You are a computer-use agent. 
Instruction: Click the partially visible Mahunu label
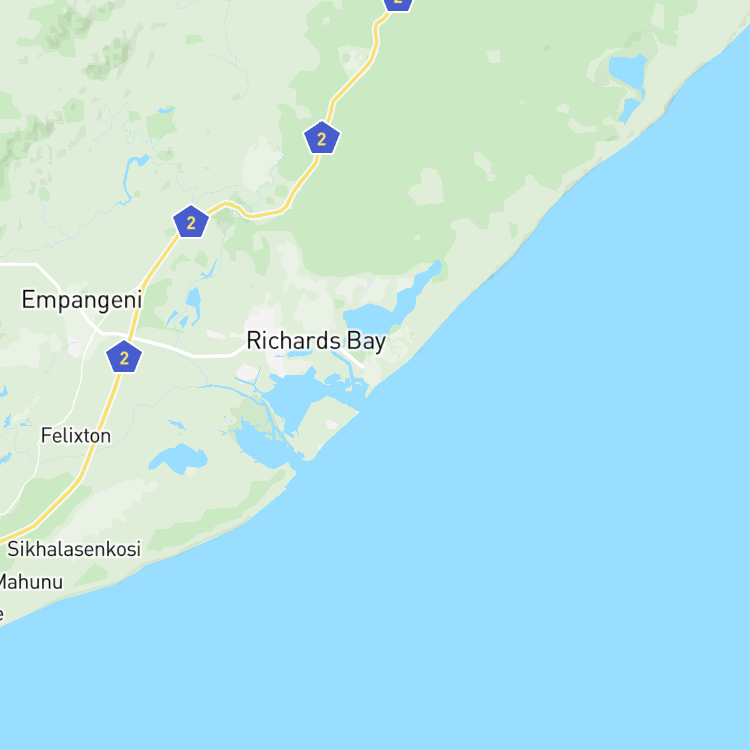(31, 582)
